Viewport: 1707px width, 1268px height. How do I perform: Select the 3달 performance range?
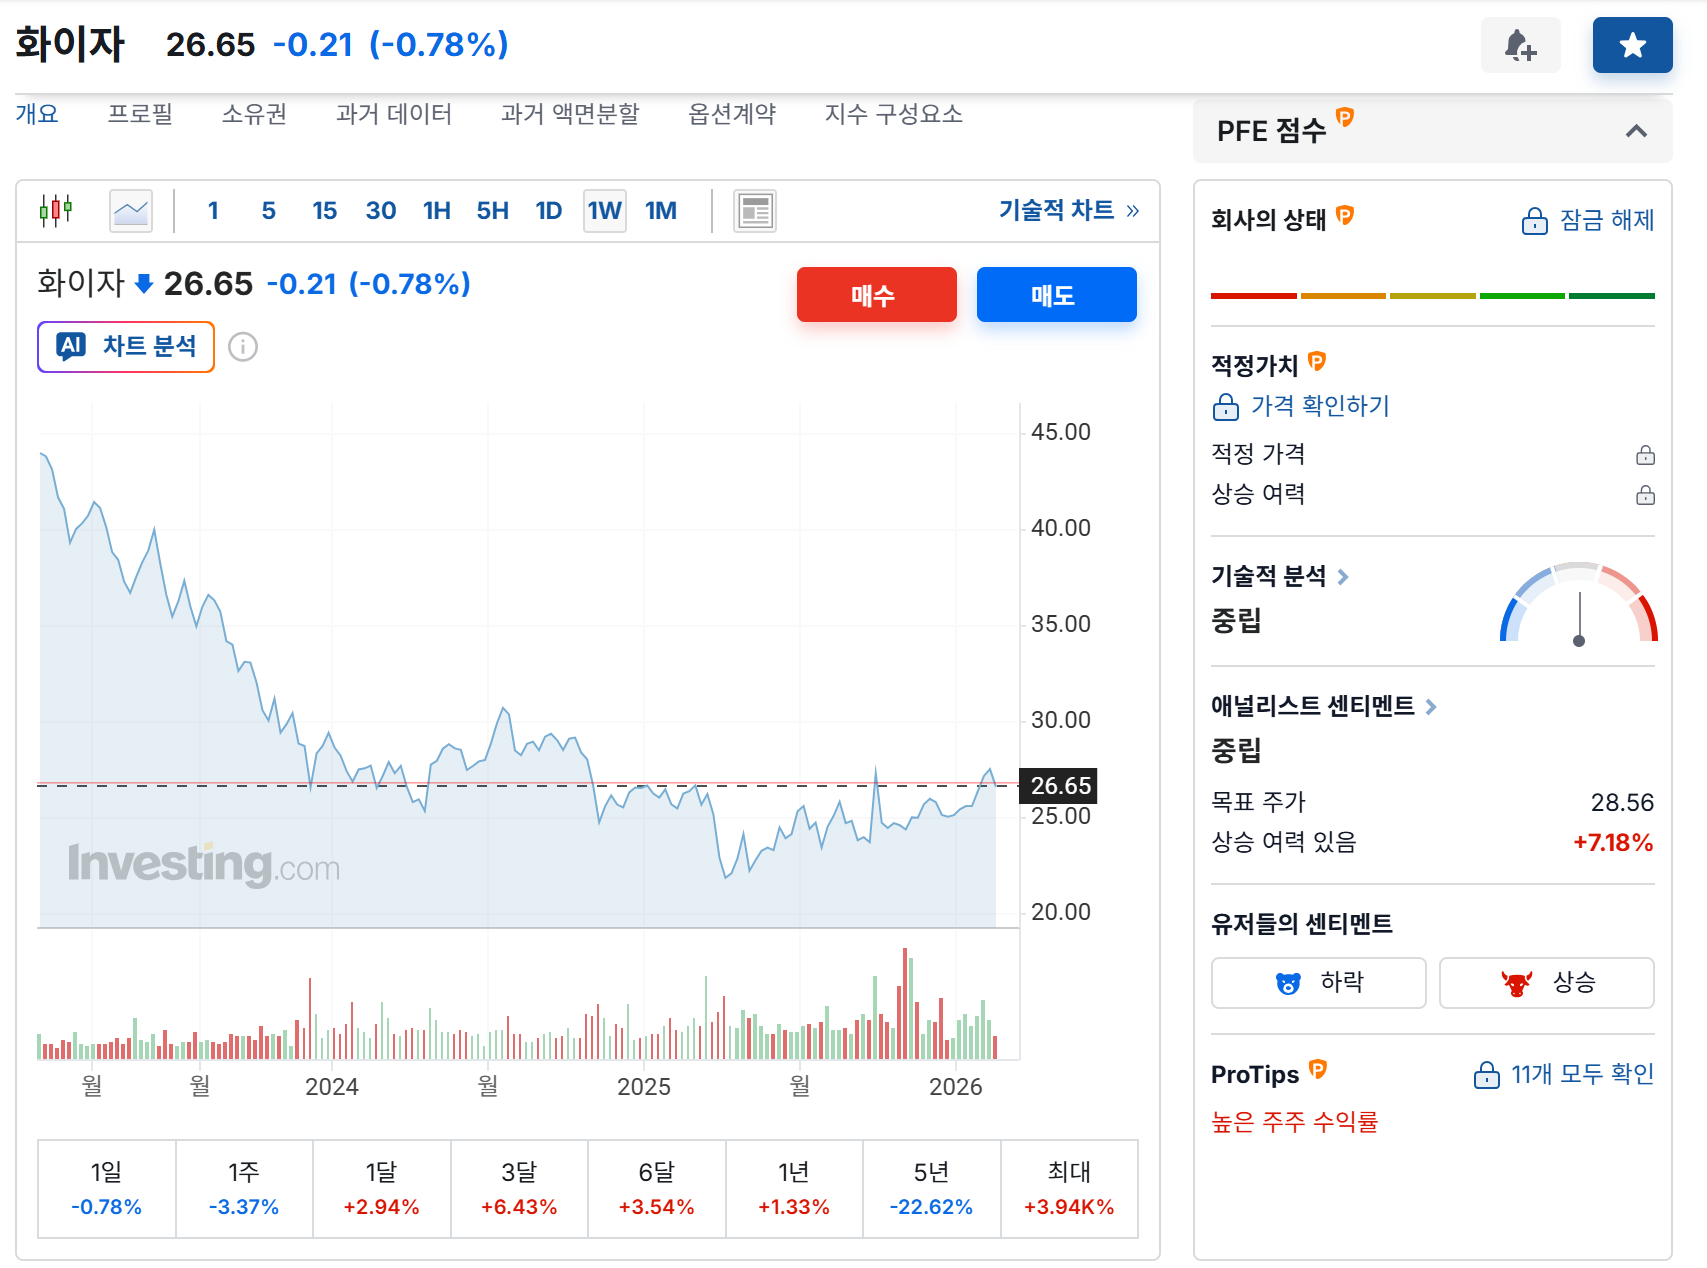click(x=519, y=1189)
